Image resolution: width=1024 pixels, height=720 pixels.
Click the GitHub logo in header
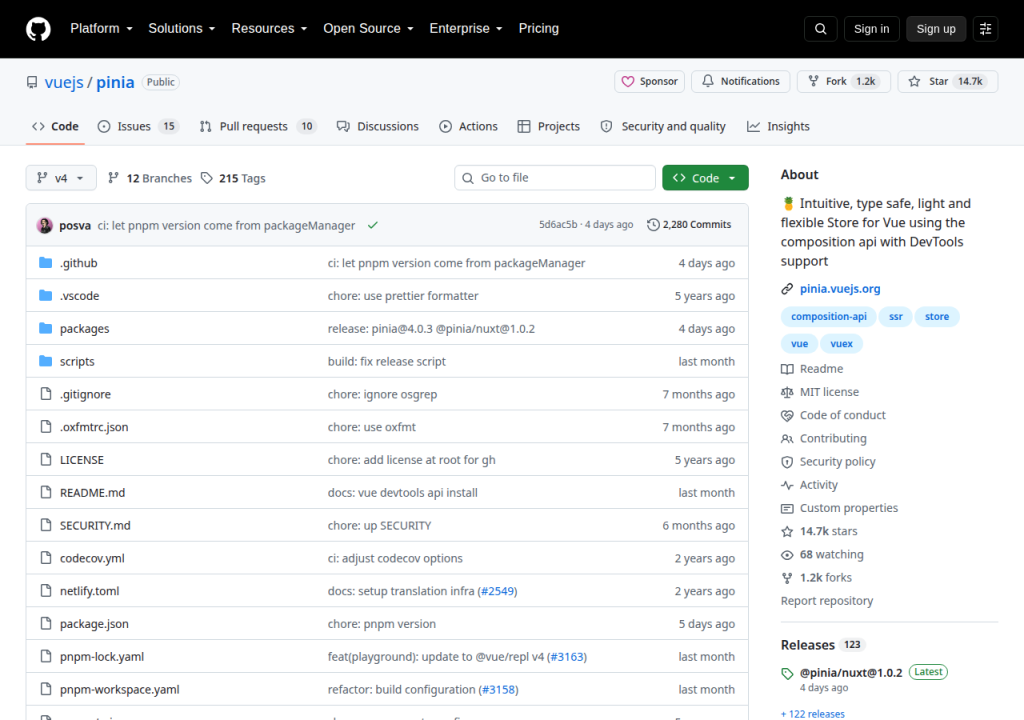[39, 29]
